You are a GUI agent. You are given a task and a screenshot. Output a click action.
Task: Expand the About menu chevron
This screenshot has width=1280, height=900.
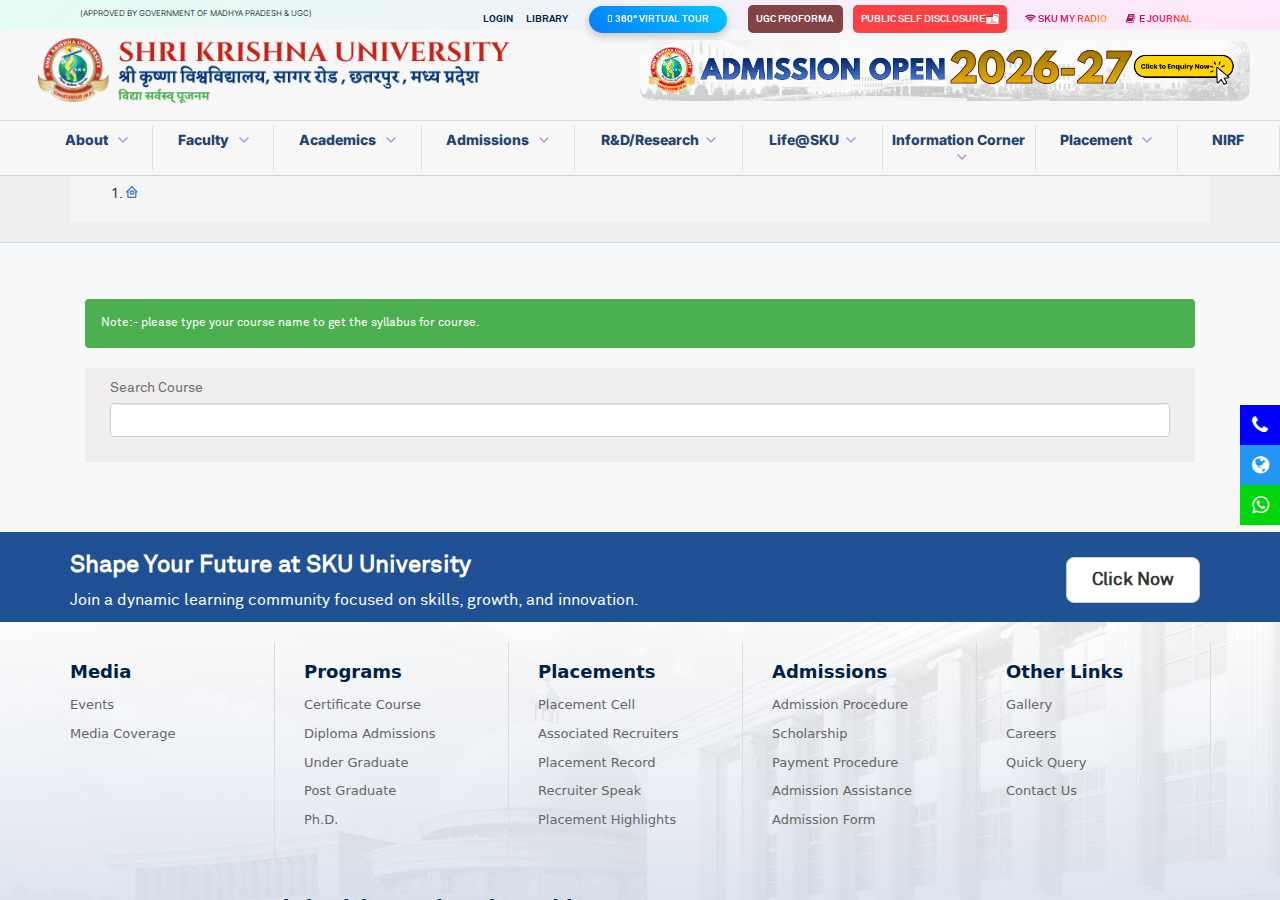tap(123, 140)
